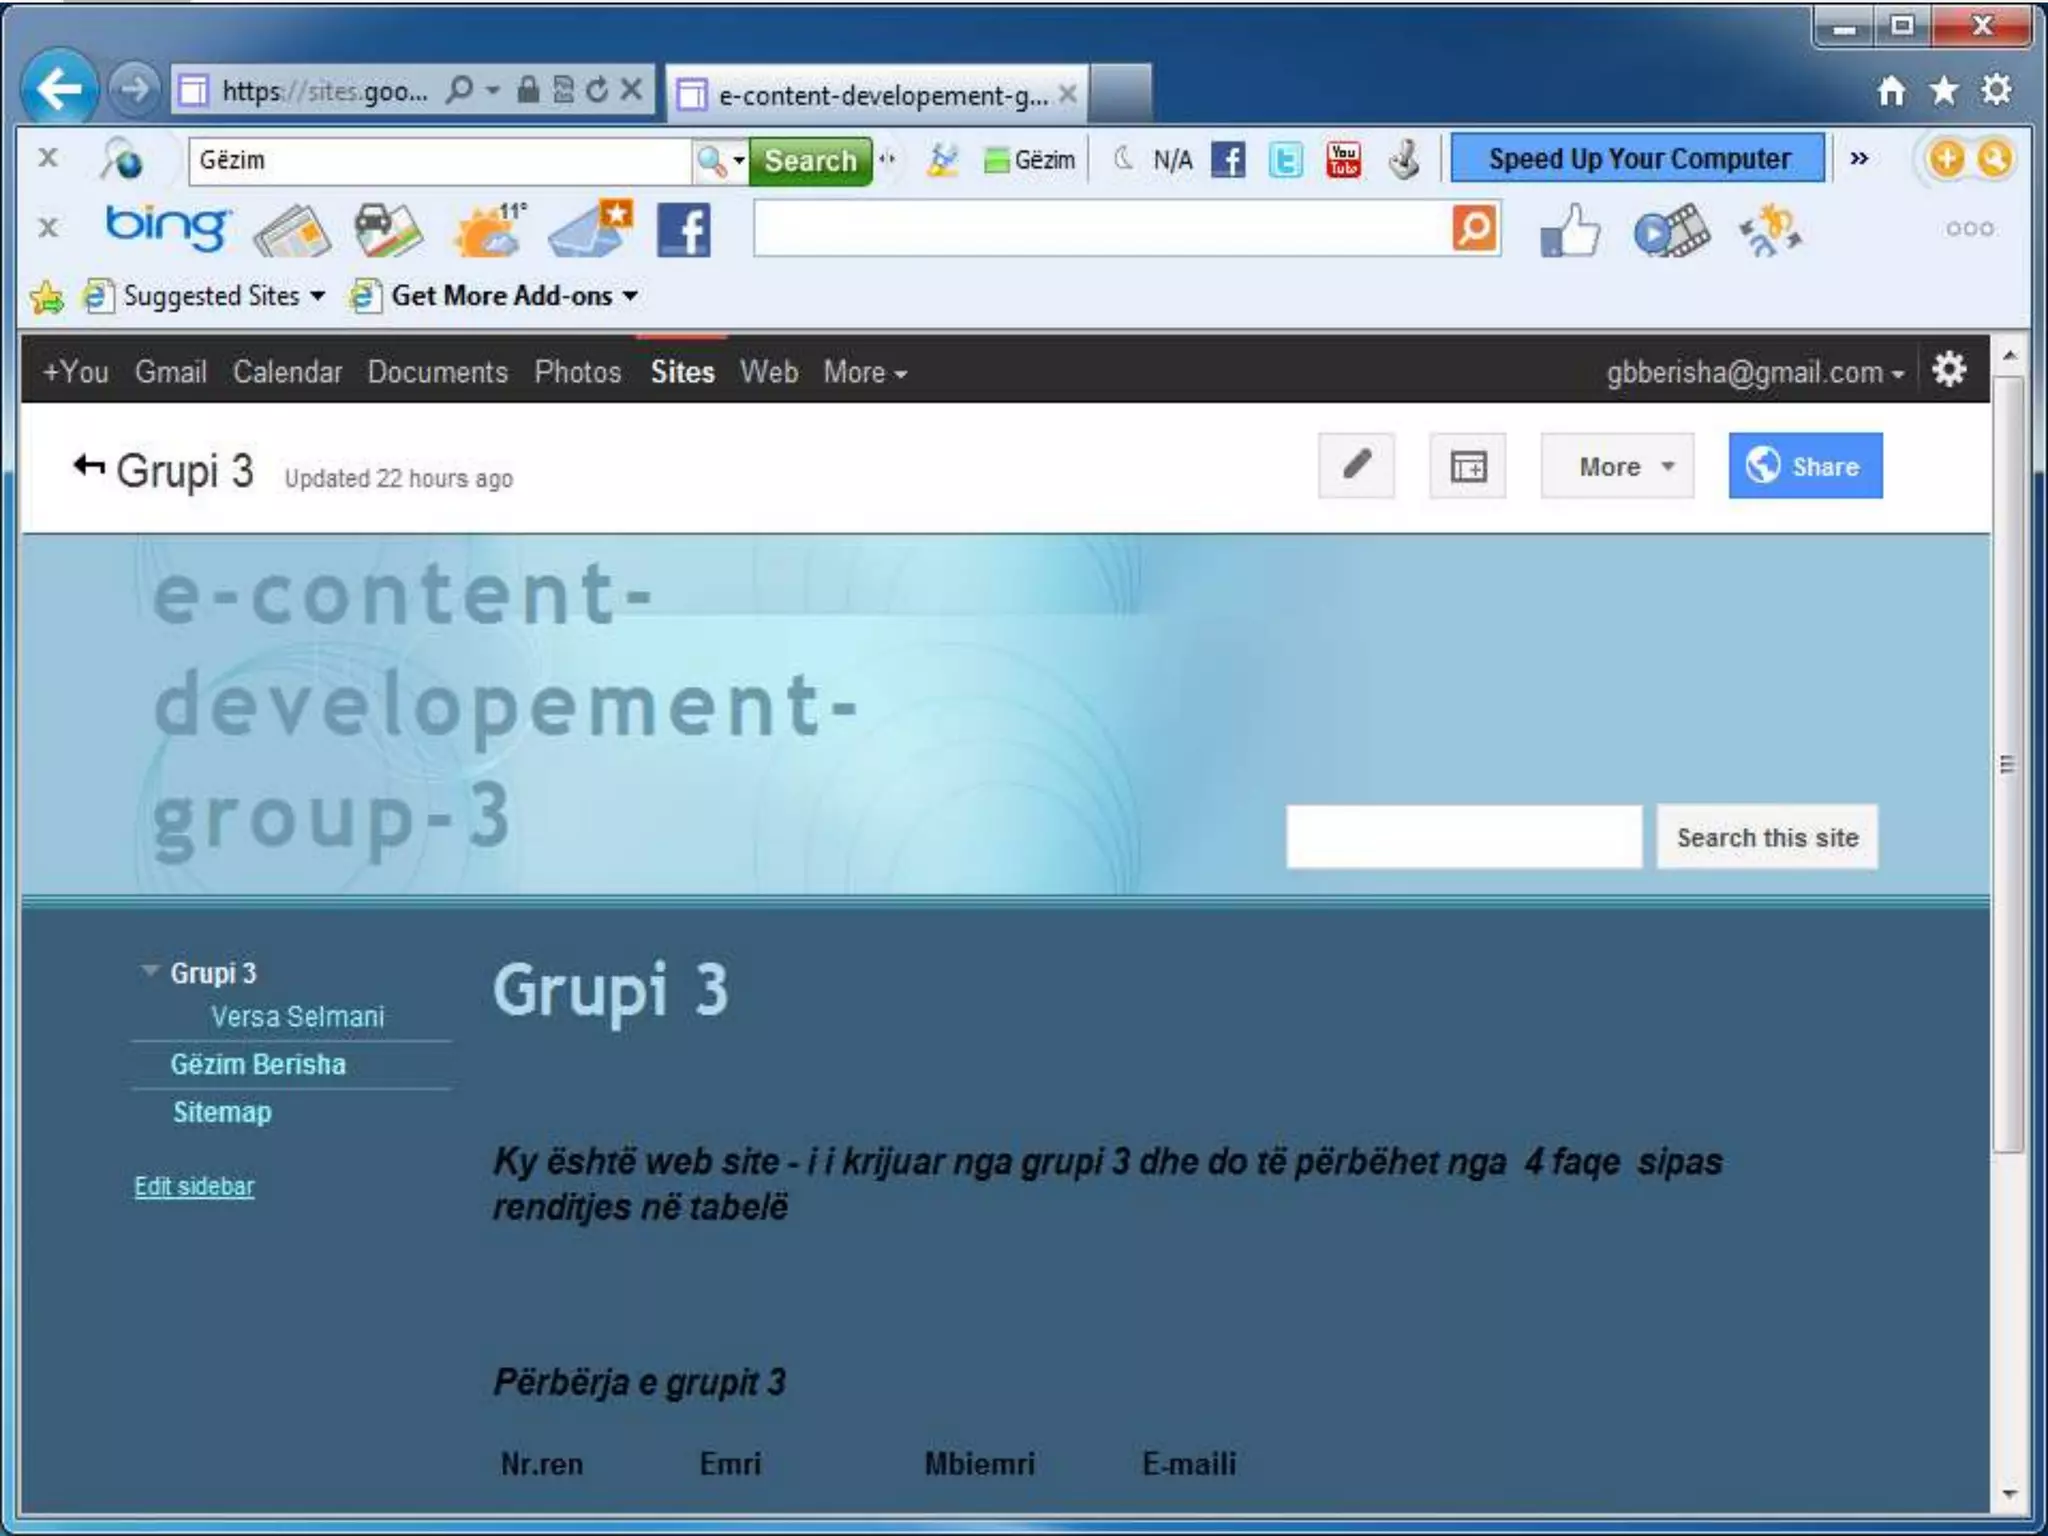Viewport: 2048px width, 1536px height.
Task: Collapse the Grupi 3 sidebar tree
Action: tap(150, 970)
